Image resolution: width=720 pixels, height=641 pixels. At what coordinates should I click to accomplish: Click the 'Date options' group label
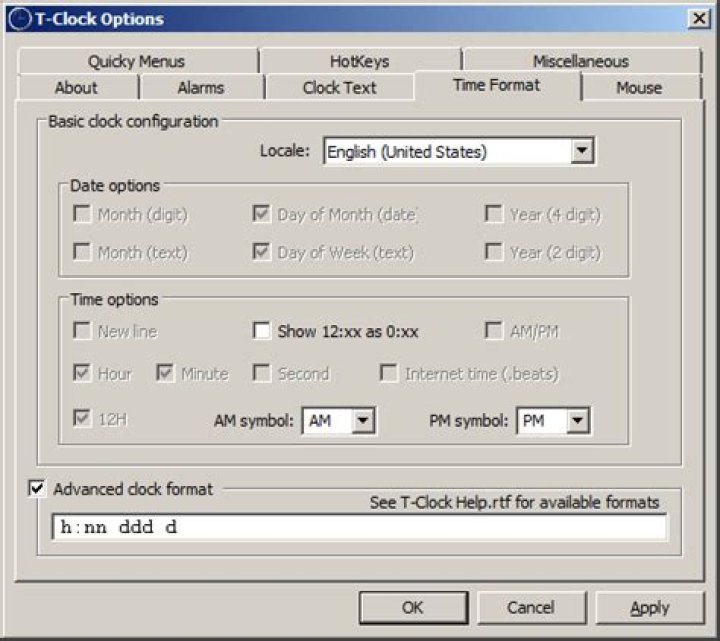pyautogui.click(x=115, y=186)
